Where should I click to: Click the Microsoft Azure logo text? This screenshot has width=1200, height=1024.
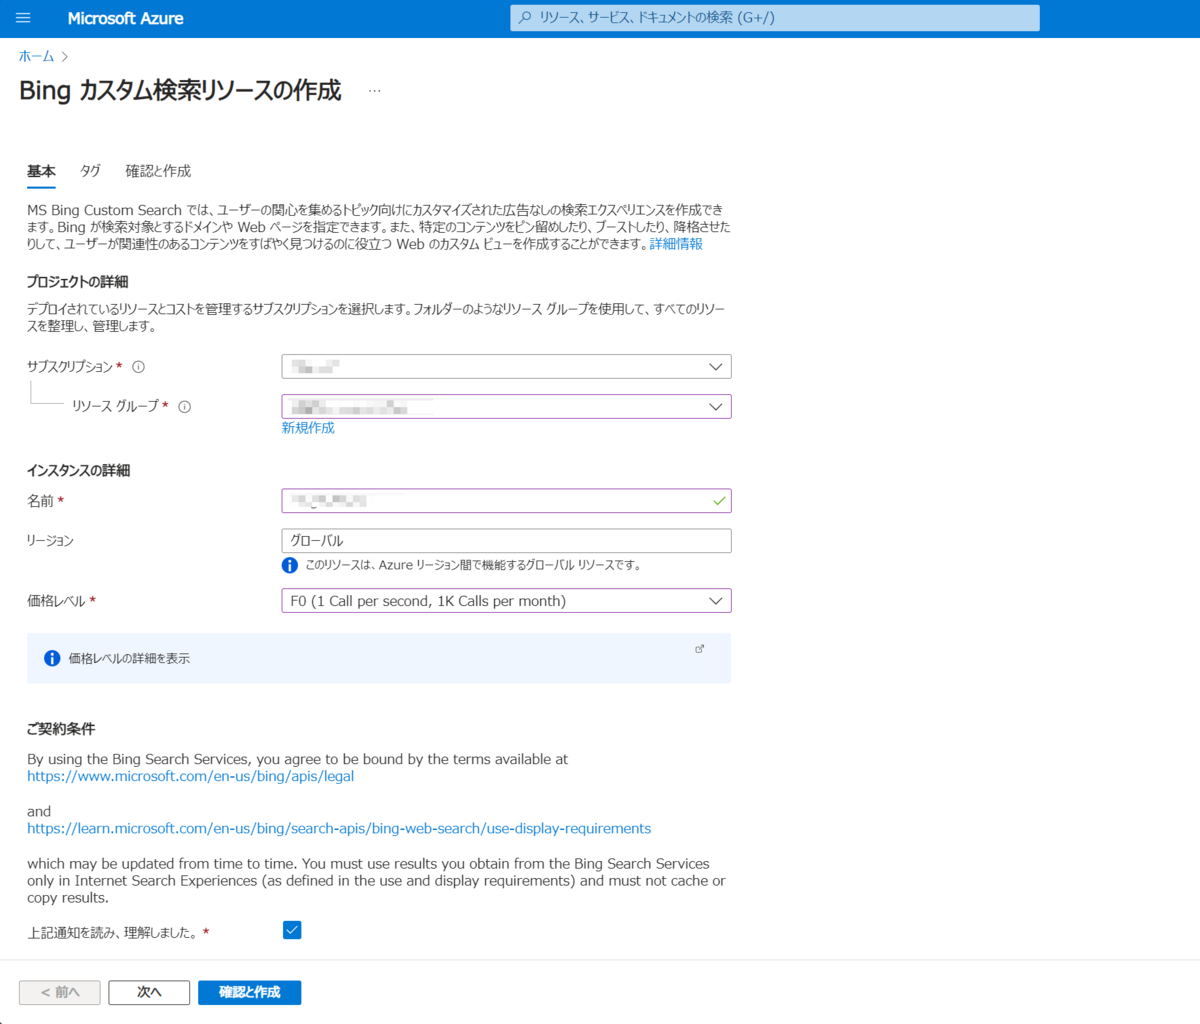click(125, 18)
